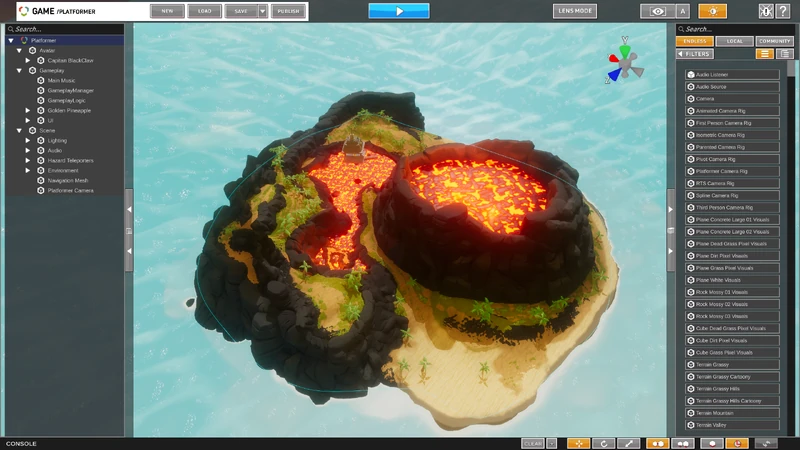Viewport: 800px width, 450px height.
Task: Select the ENDLESS library tab
Action: pyautogui.click(x=694, y=41)
